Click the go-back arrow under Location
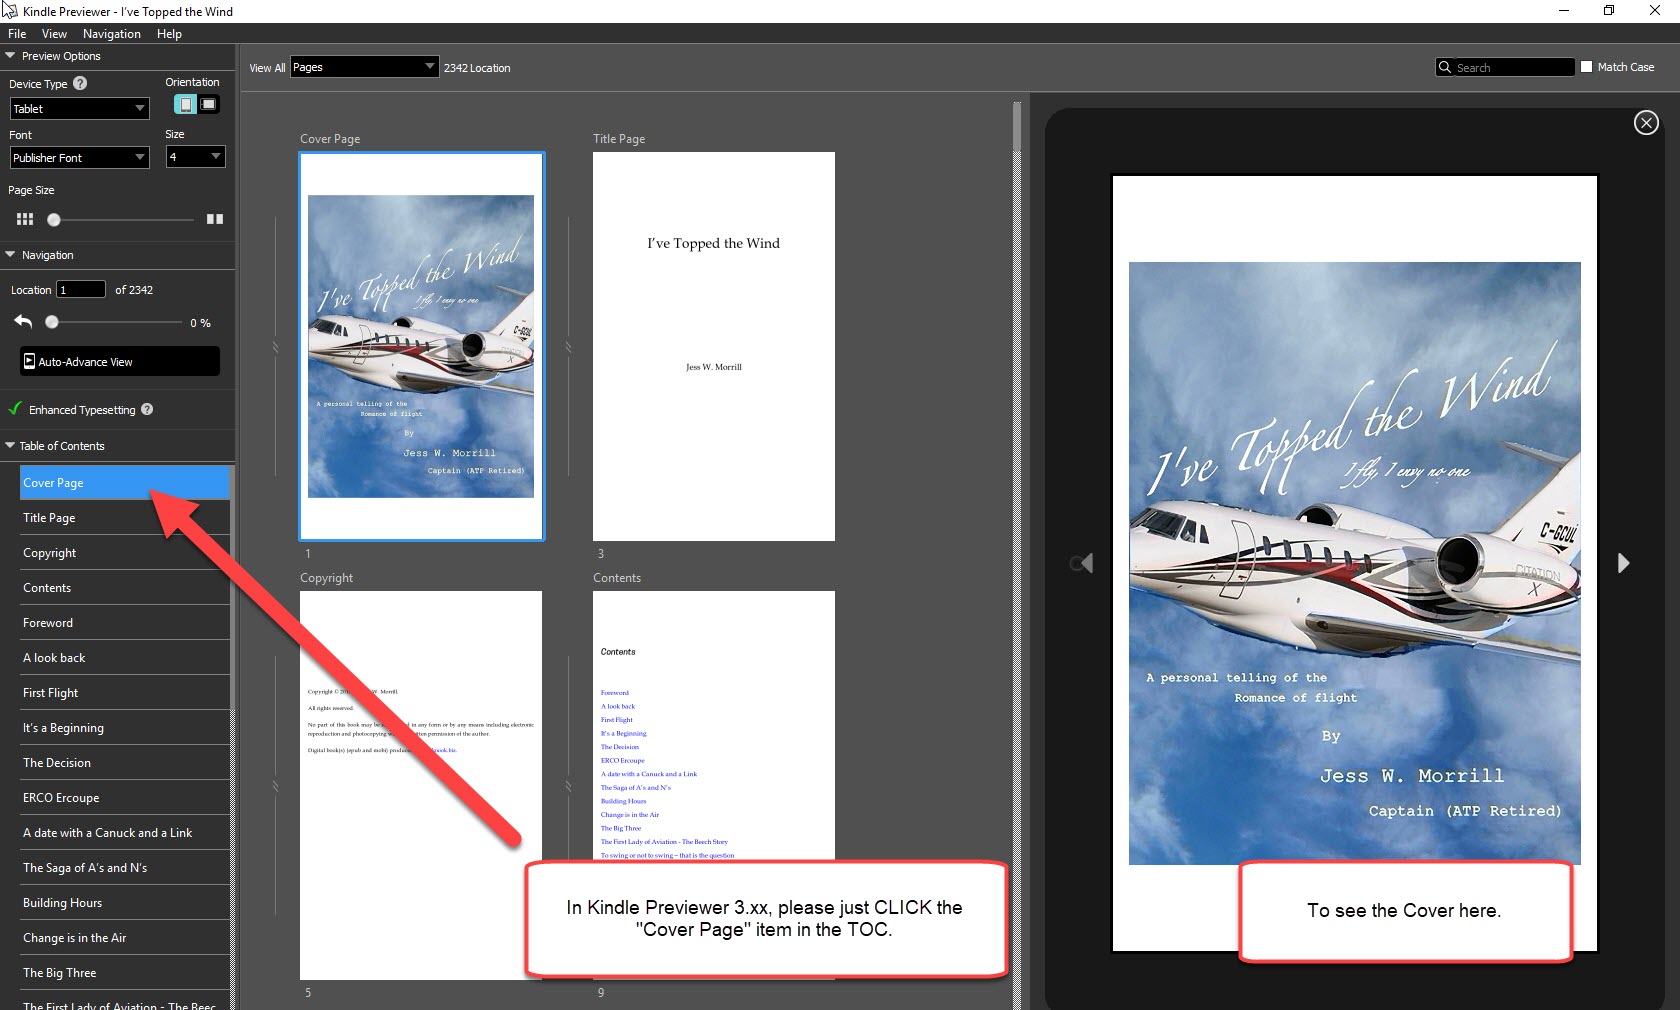 pyautogui.click(x=24, y=322)
